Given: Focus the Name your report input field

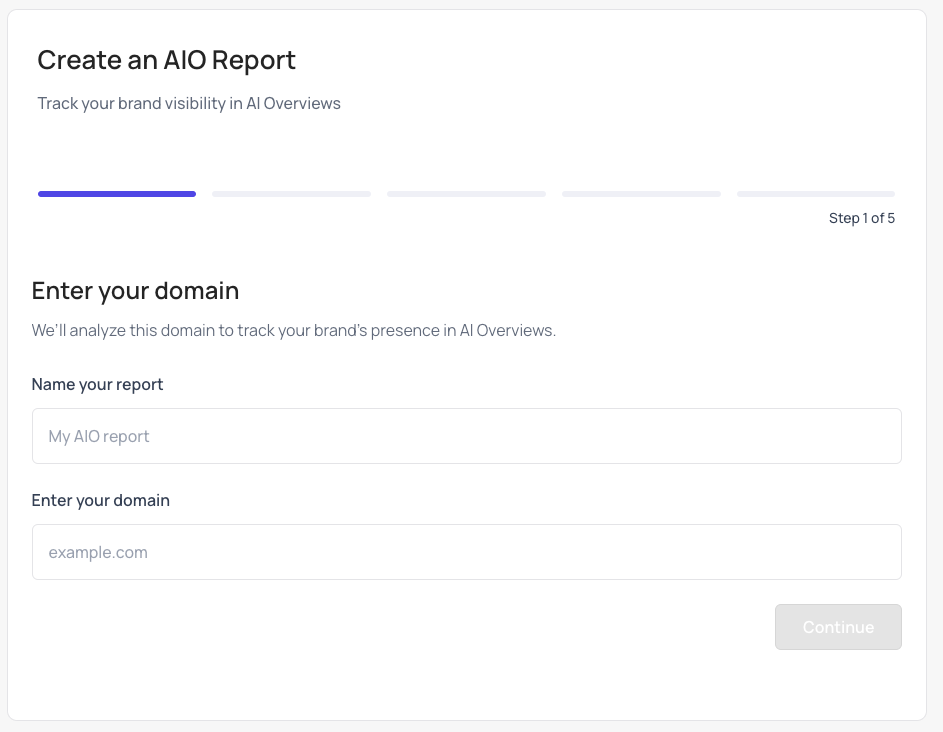Looking at the screenshot, I should (467, 436).
